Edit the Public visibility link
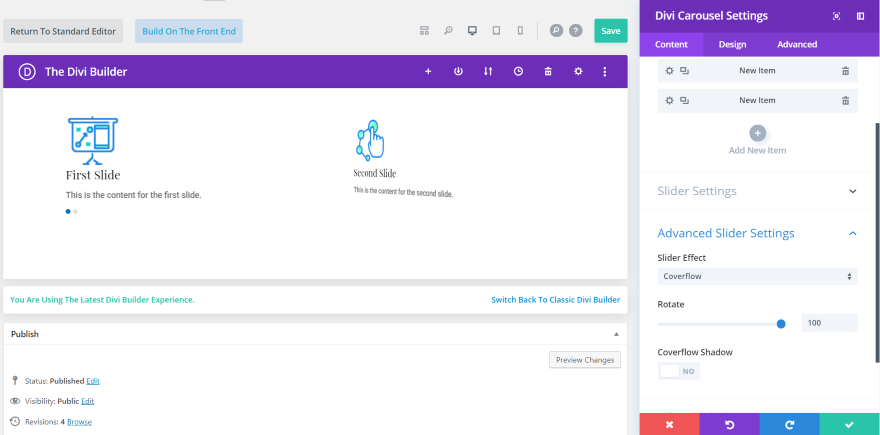This screenshot has width=880, height=435. [88, 401]
